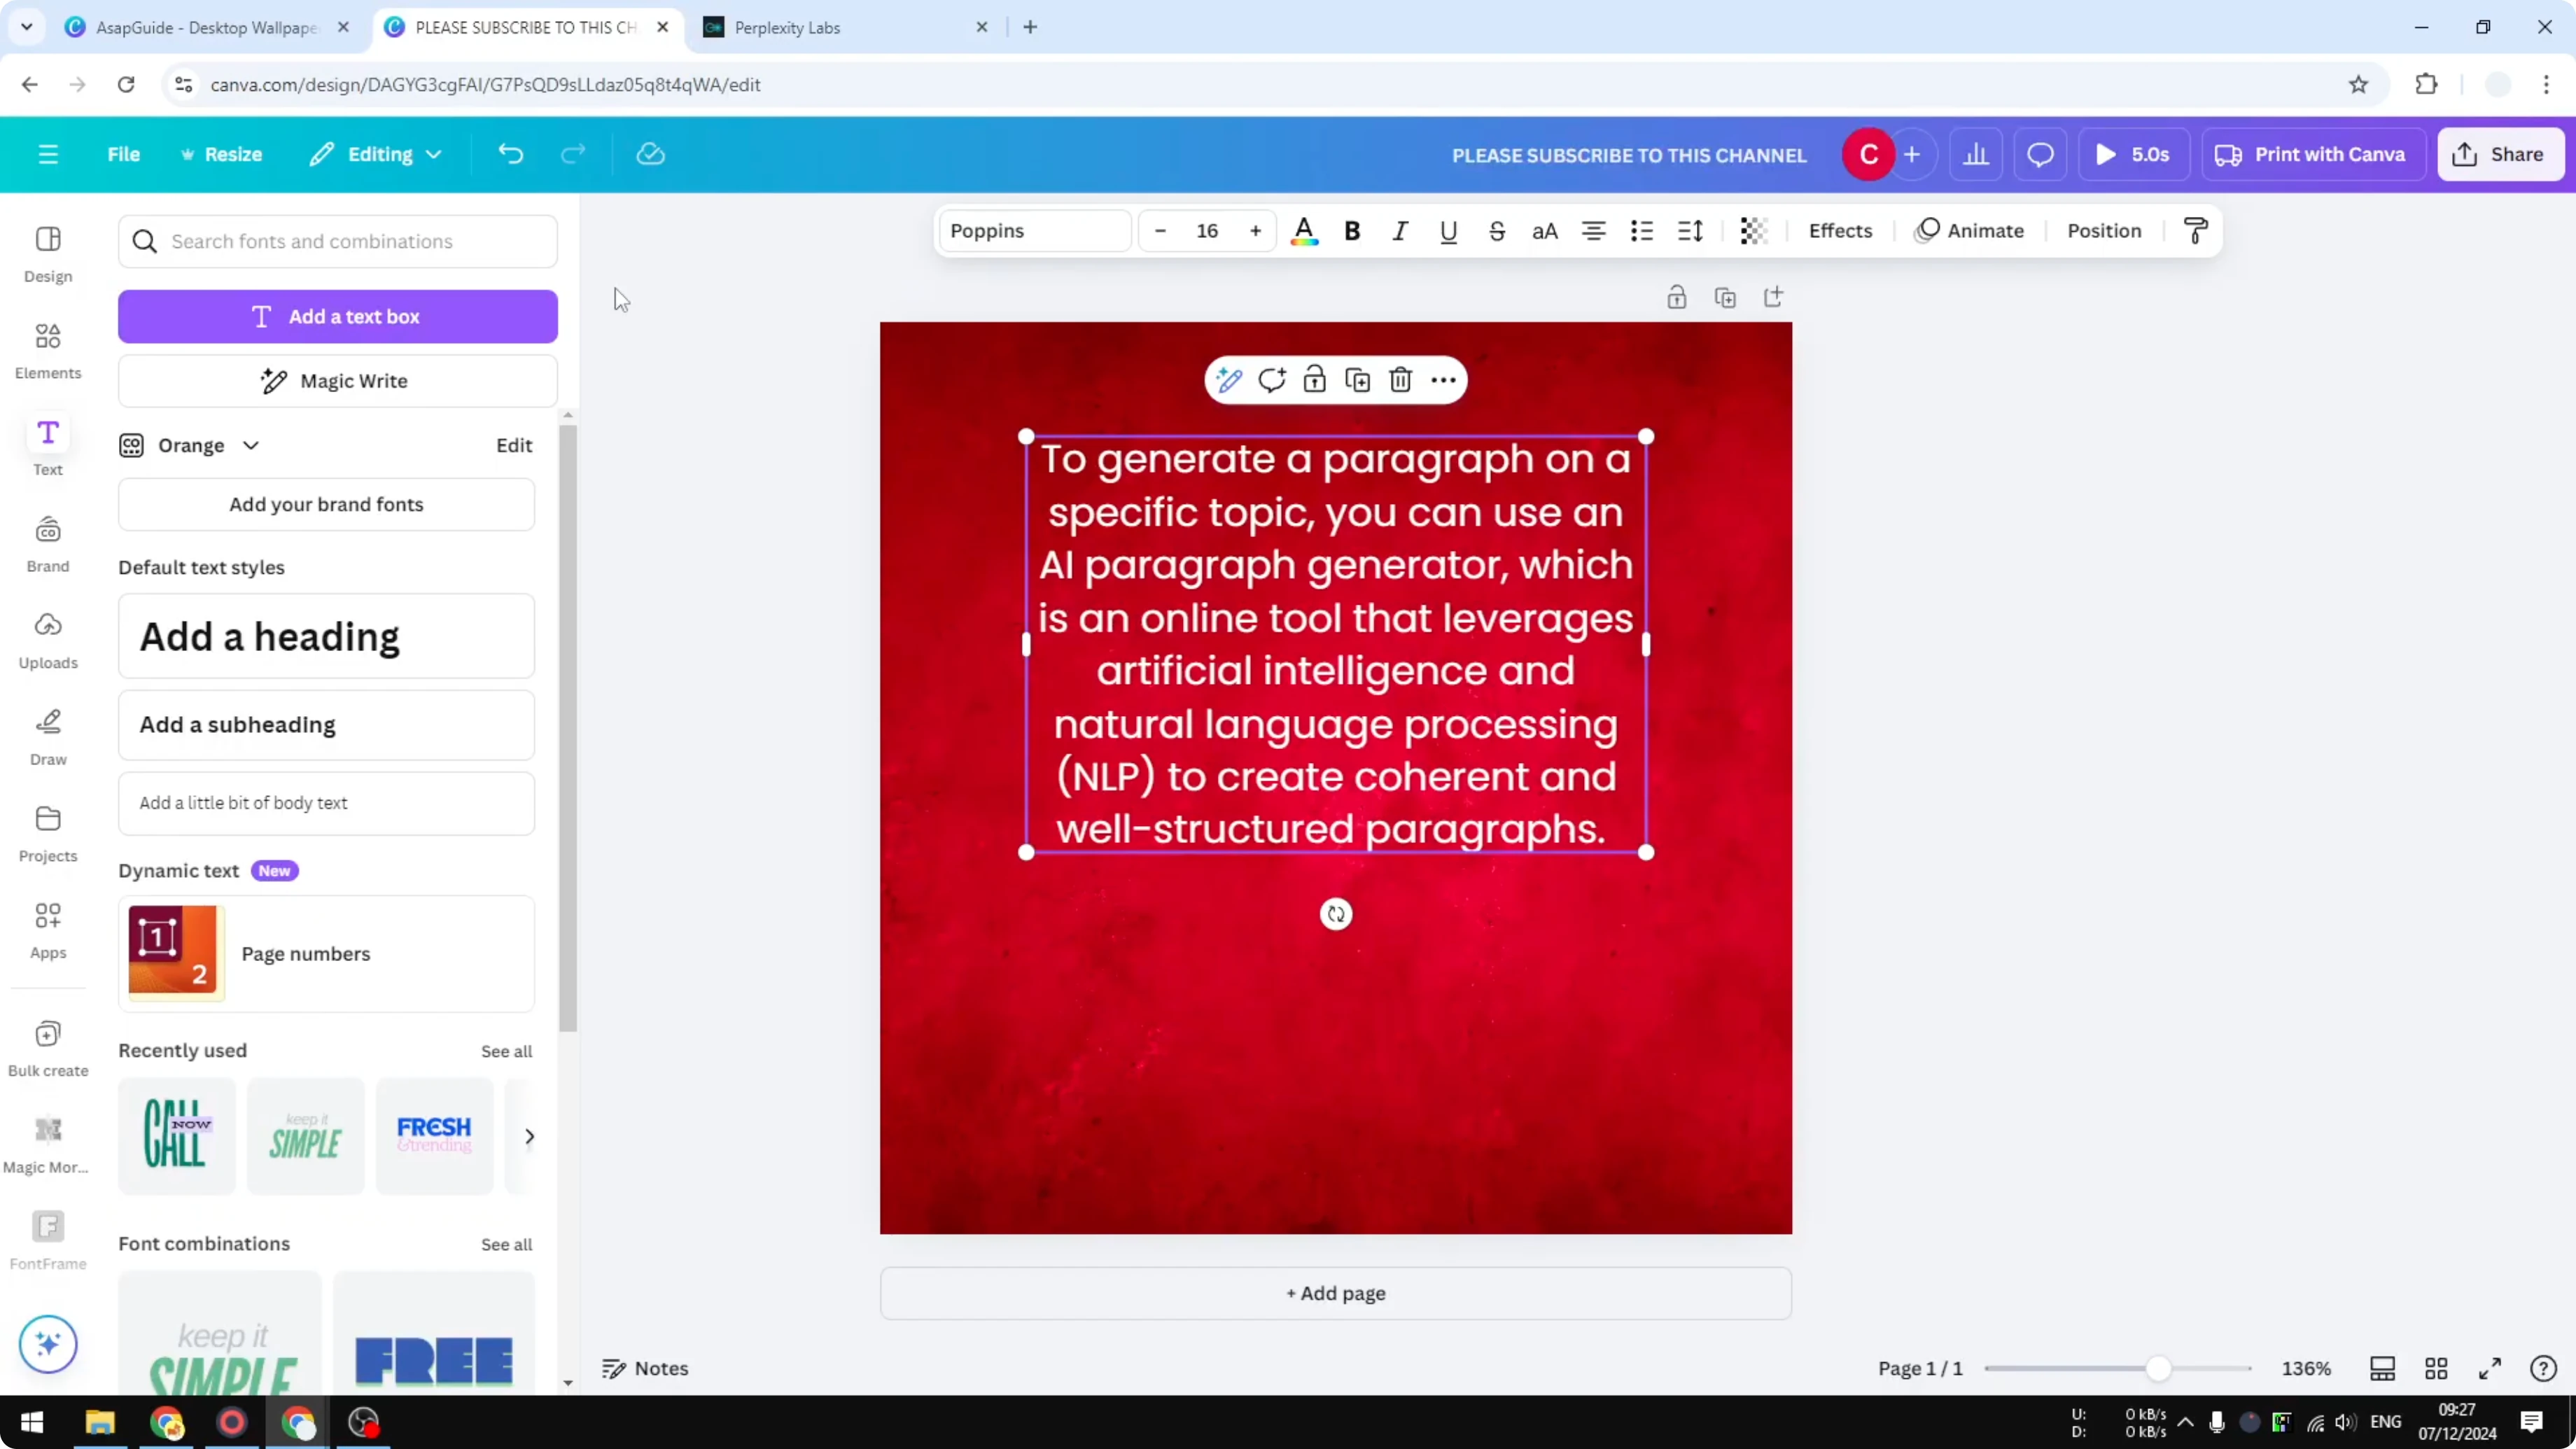Viewport: 2576px width, 1449px height.
Task: Toggle bold formatting on the text
Action: pos(1352,231)
